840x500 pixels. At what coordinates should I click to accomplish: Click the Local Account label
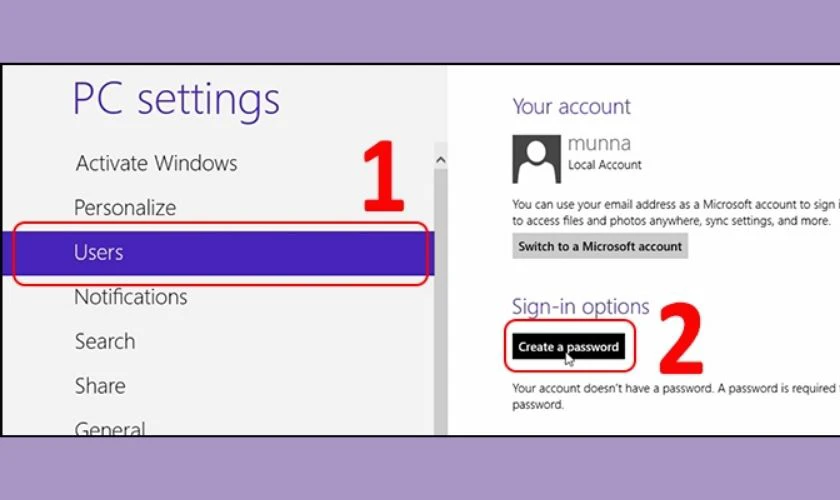point(605,165)
